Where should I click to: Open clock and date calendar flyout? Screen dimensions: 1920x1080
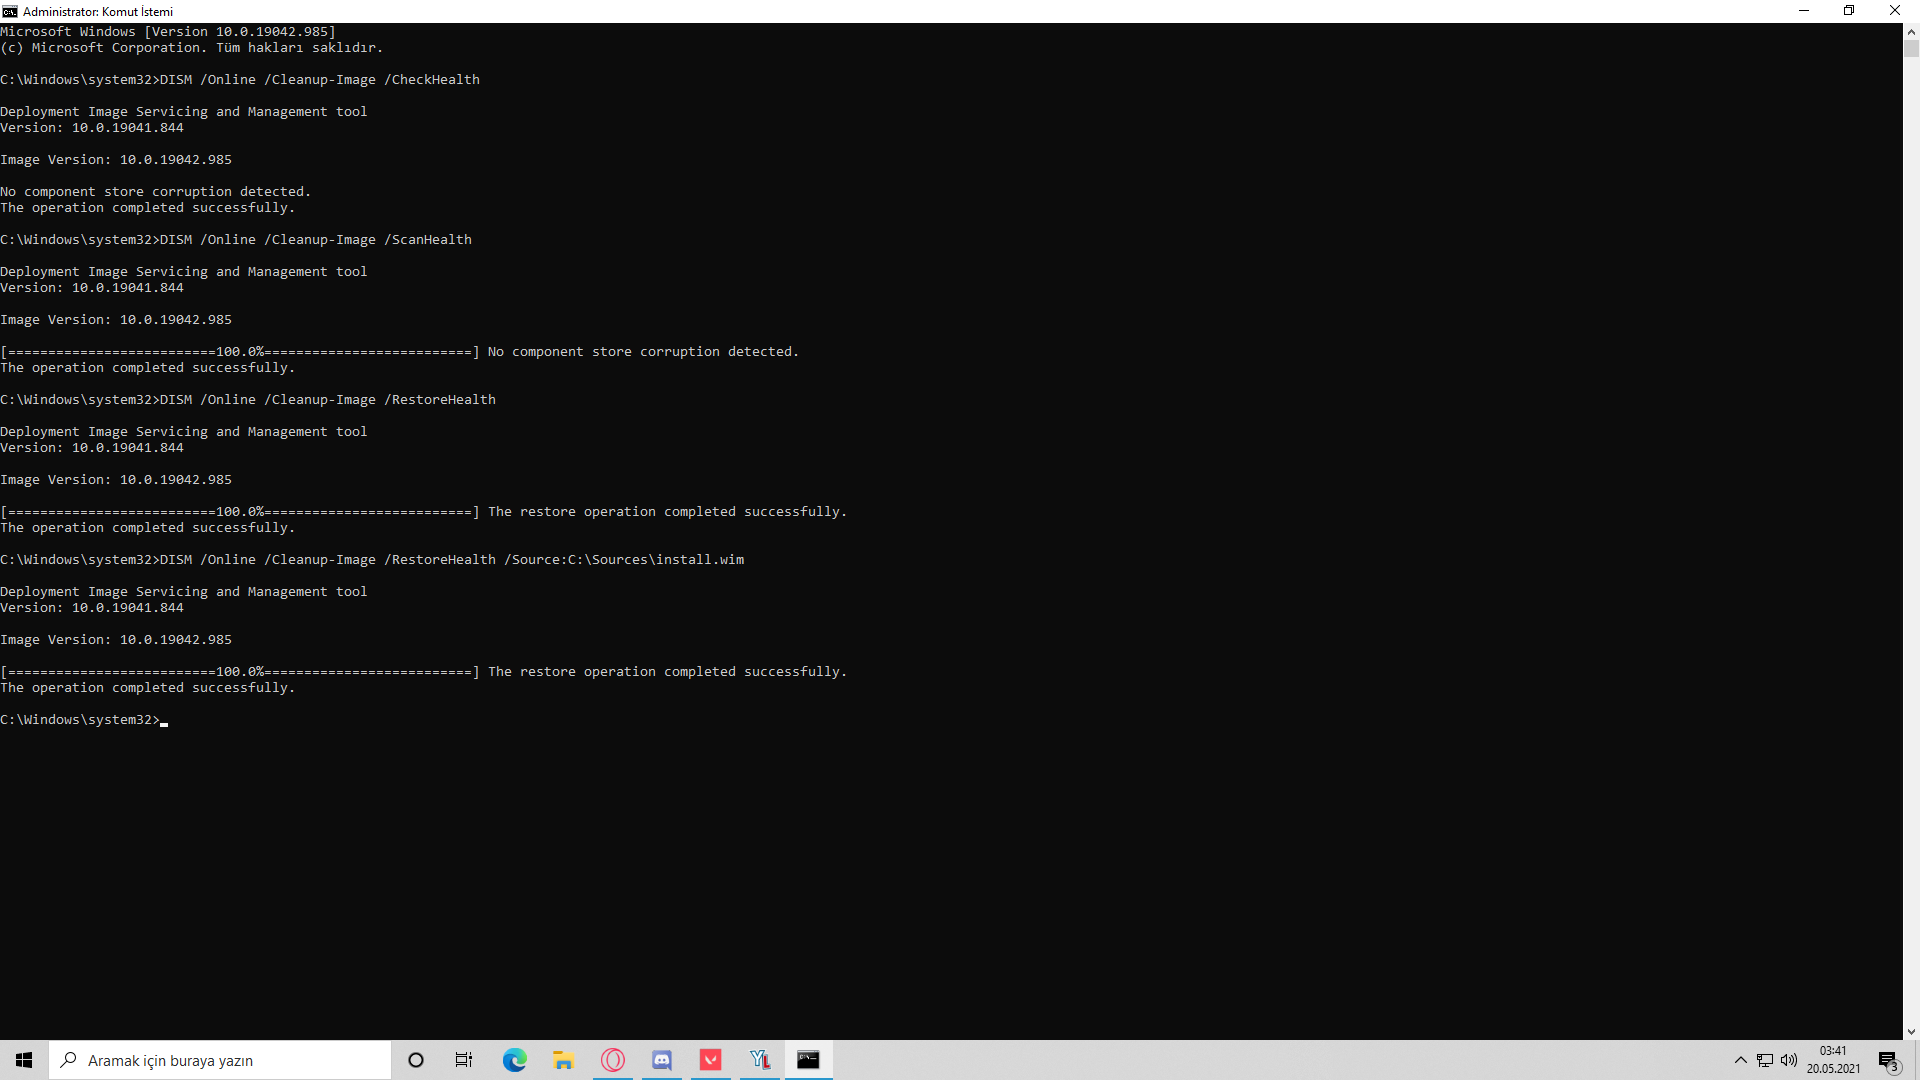coord(1833,1060)
